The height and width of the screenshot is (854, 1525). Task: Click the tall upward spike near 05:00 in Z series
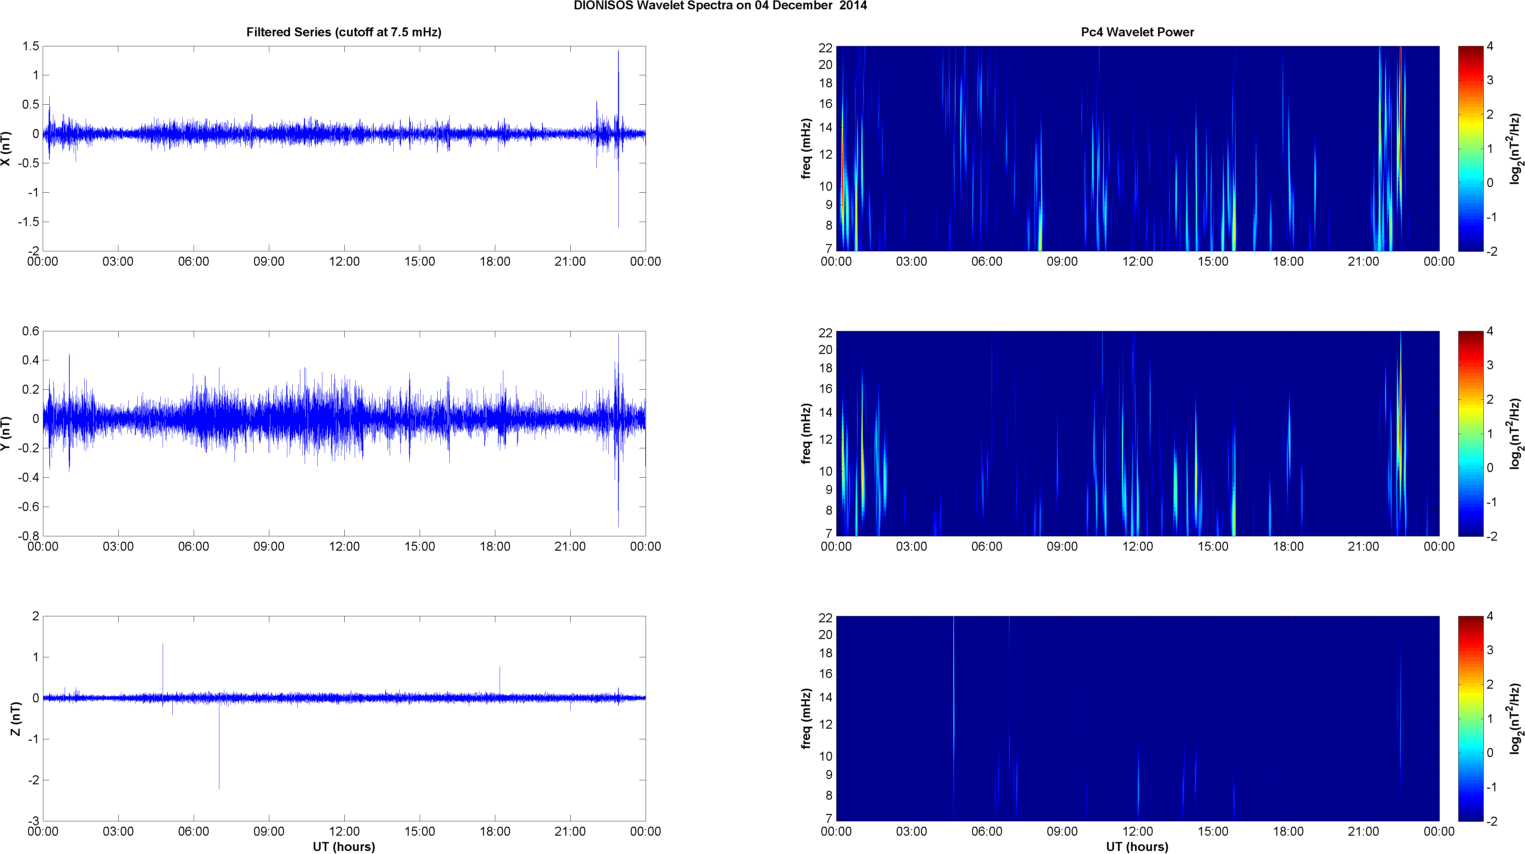tap(163, 670)
